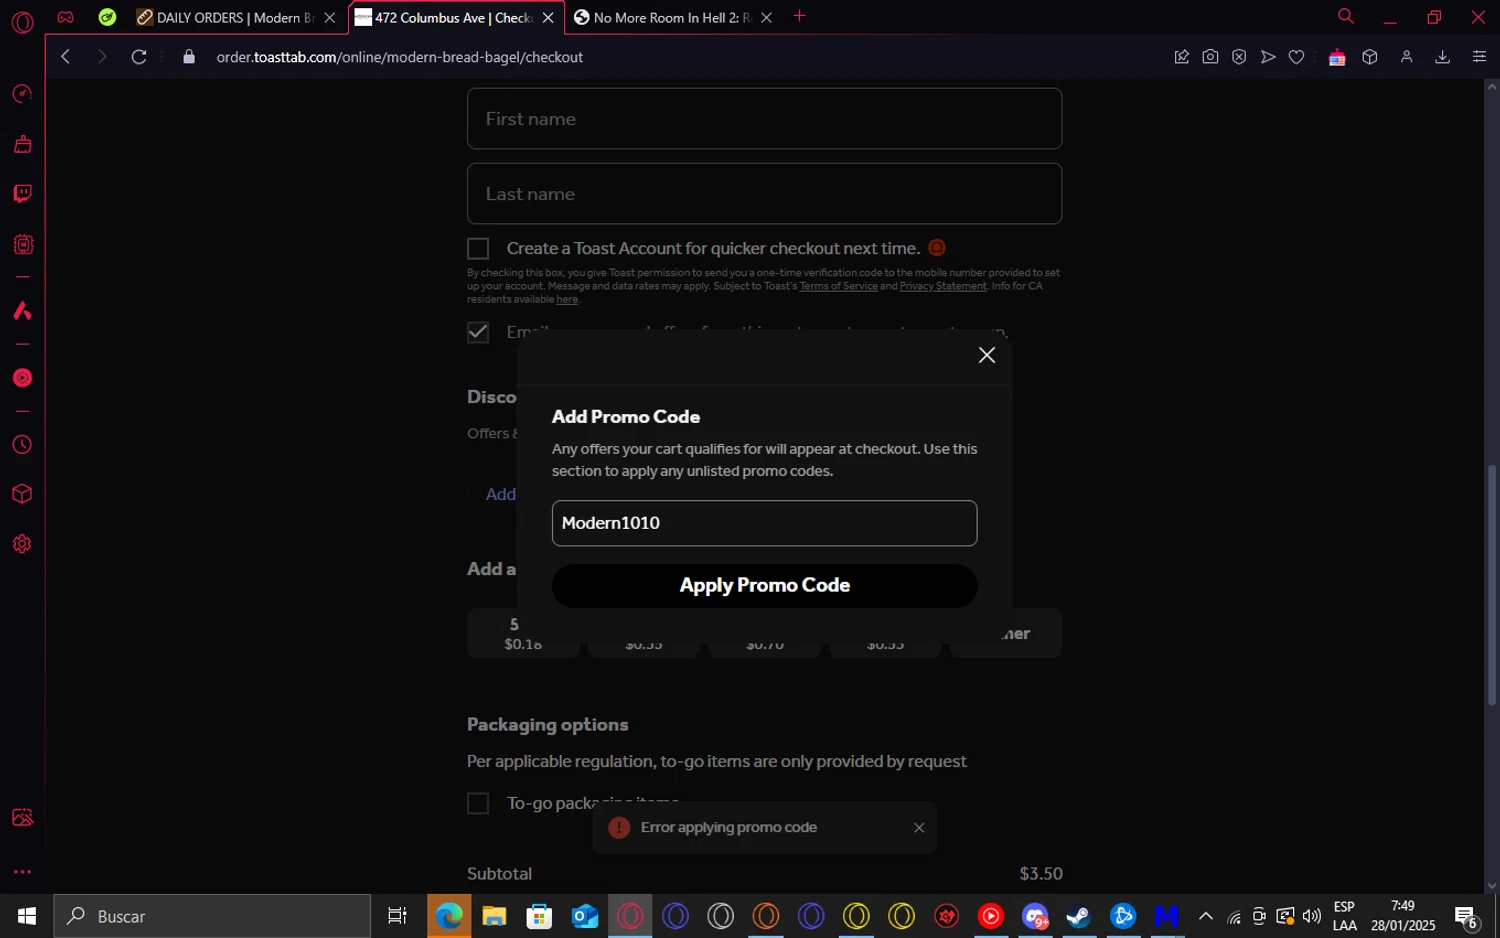Image resolution: width=1500 pixels, height=938 pixels.
Task: Open the green icon pinned tab
Action: point(108,17)
